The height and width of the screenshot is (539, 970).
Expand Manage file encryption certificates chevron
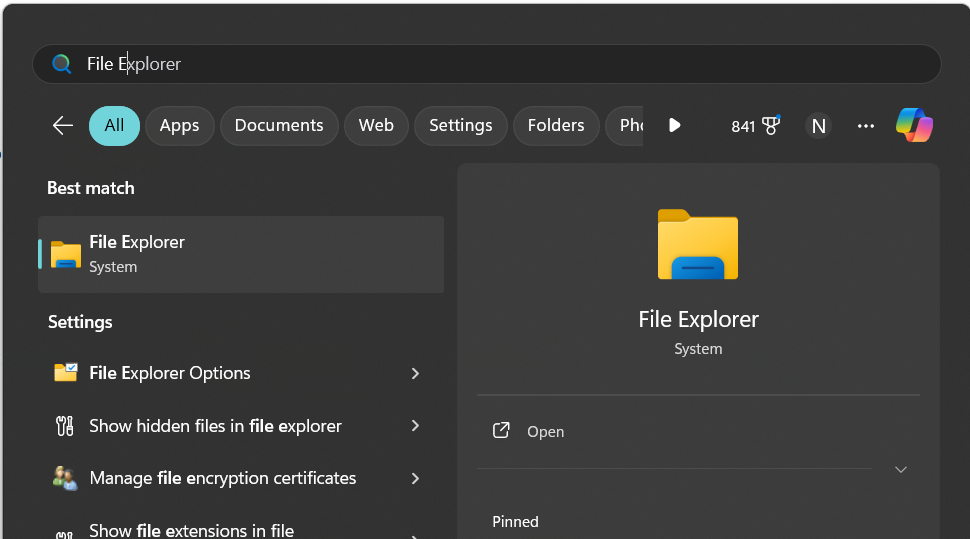[x=415, y=478]
